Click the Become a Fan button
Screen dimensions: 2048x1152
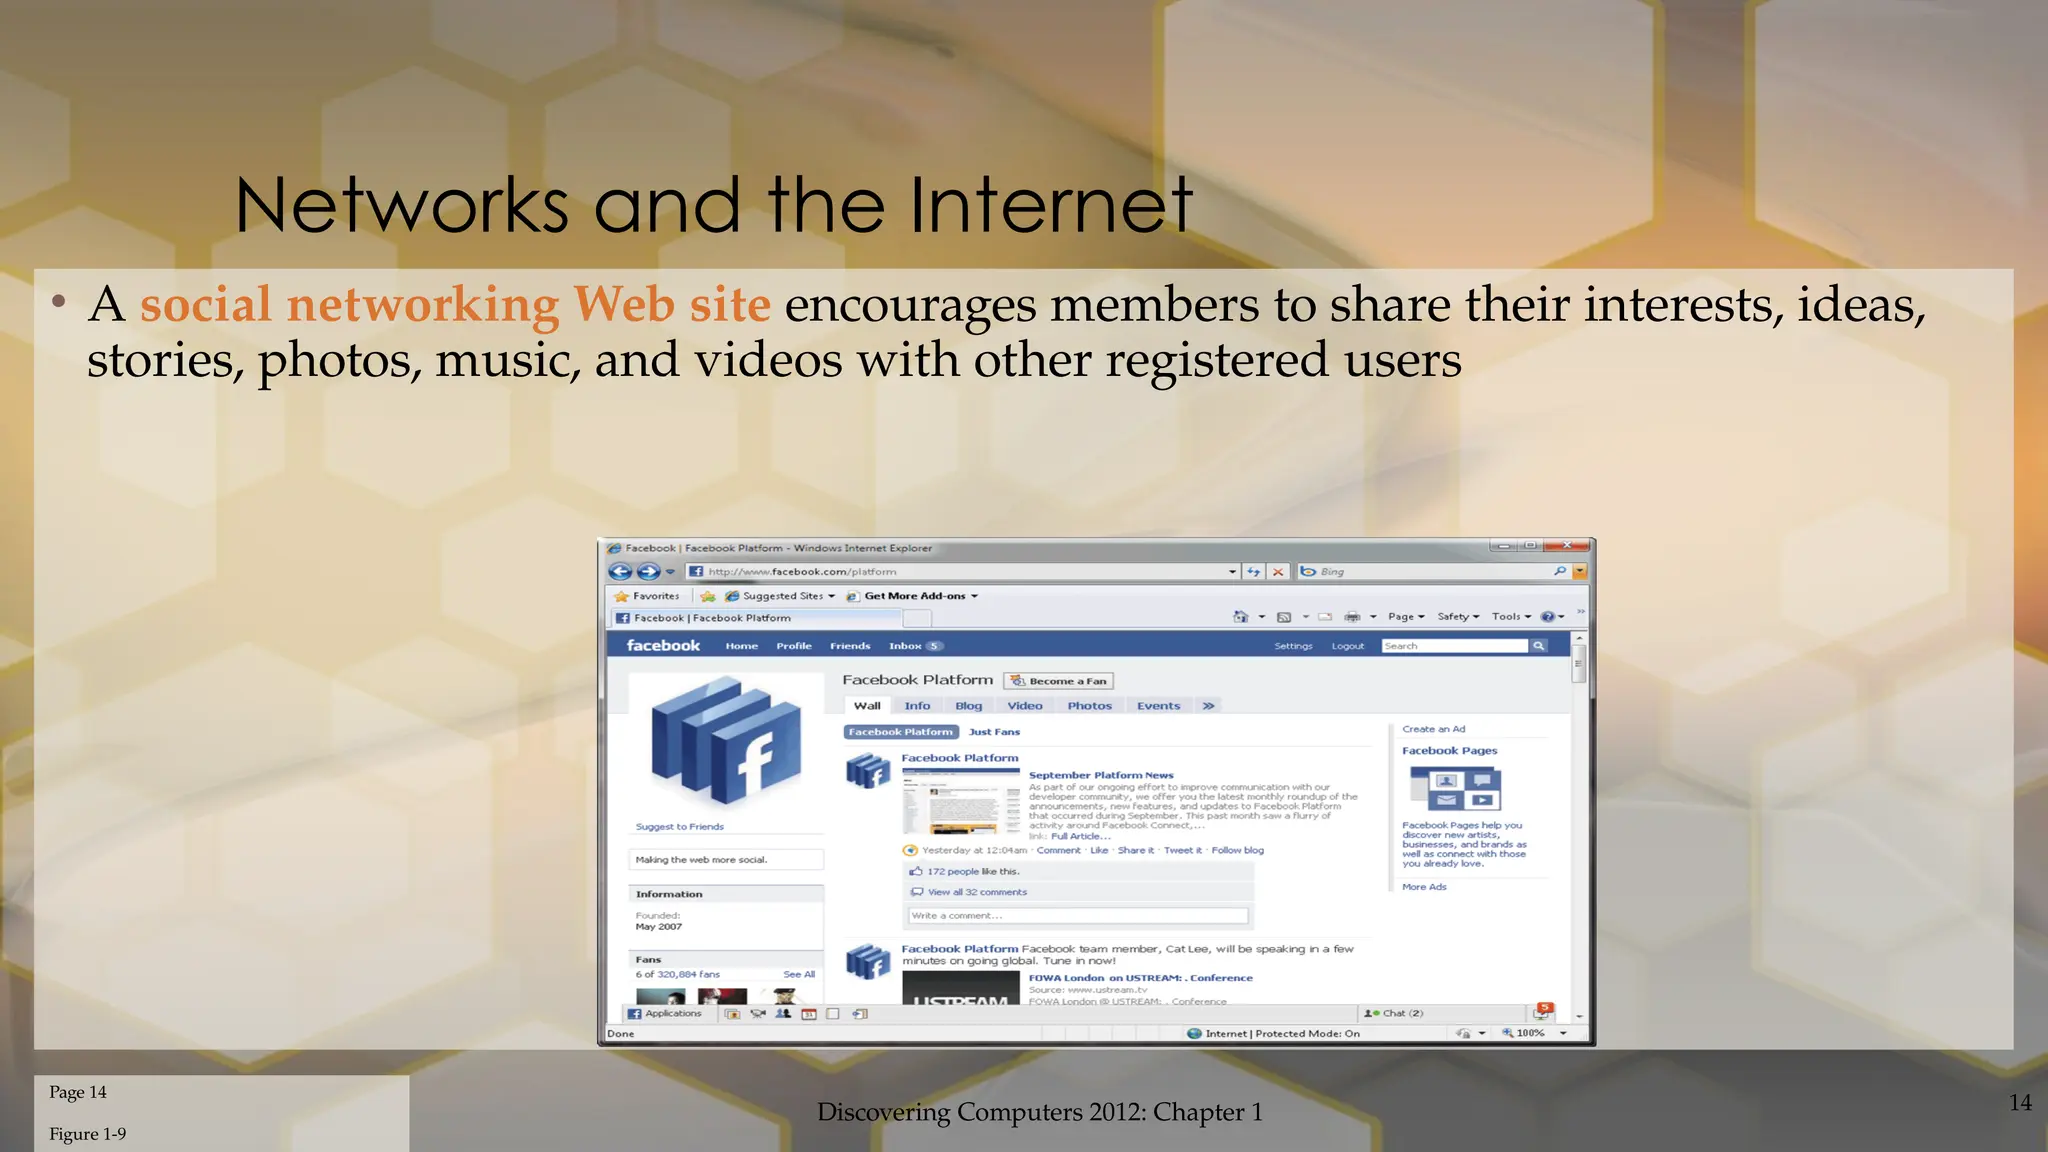pos(1059,681)
